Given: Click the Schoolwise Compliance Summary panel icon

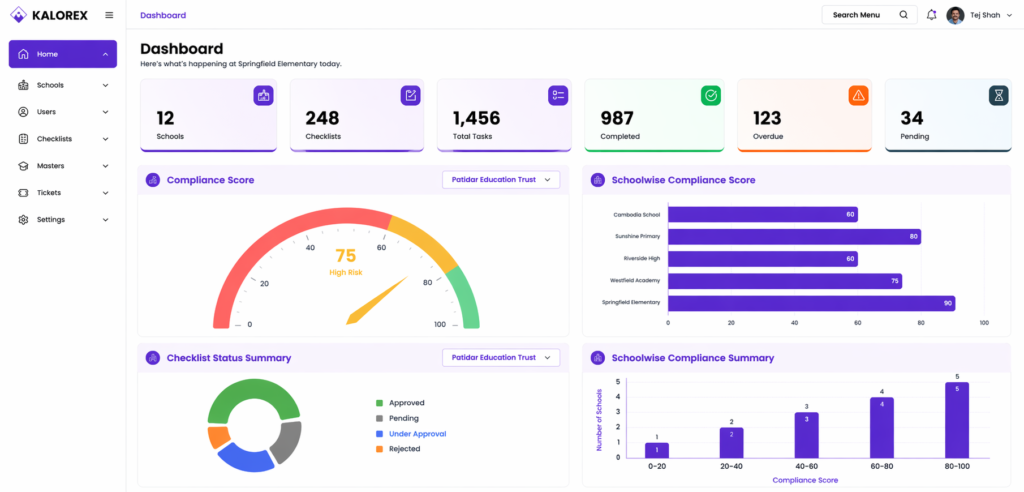Looking at the screenshot, I should pos(598,357).
